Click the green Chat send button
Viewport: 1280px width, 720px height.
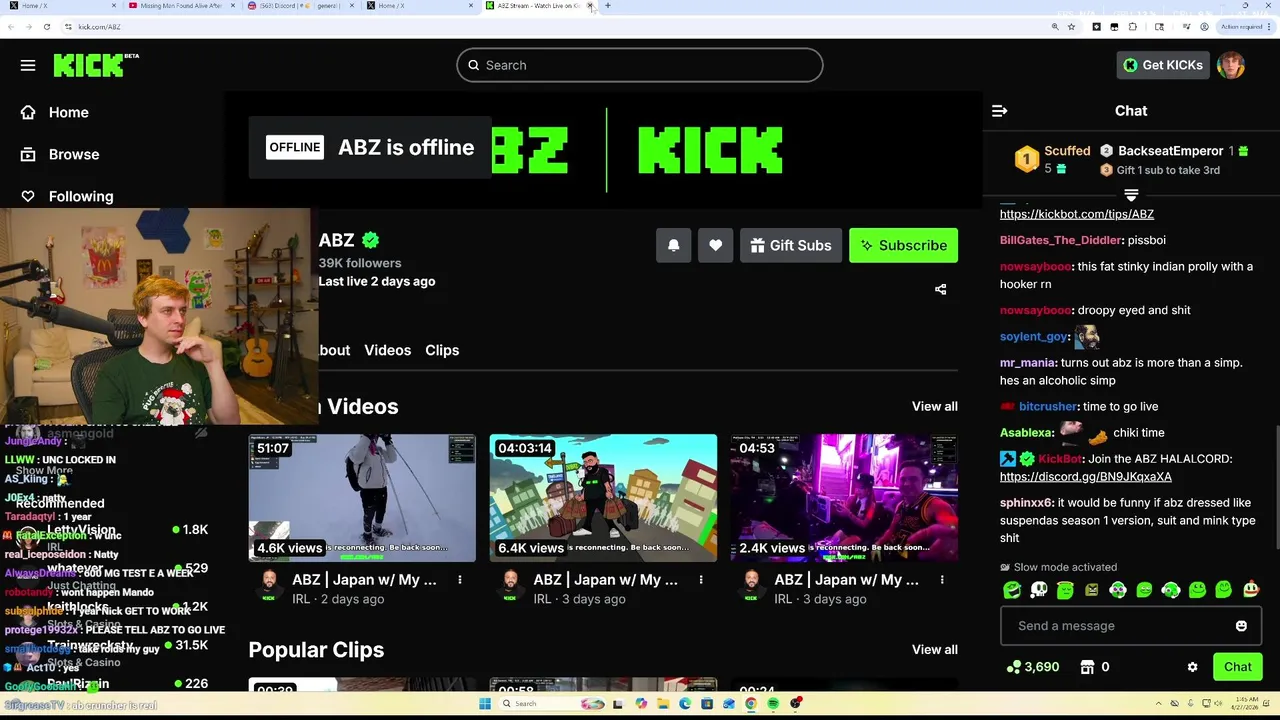click(1237, 667)
